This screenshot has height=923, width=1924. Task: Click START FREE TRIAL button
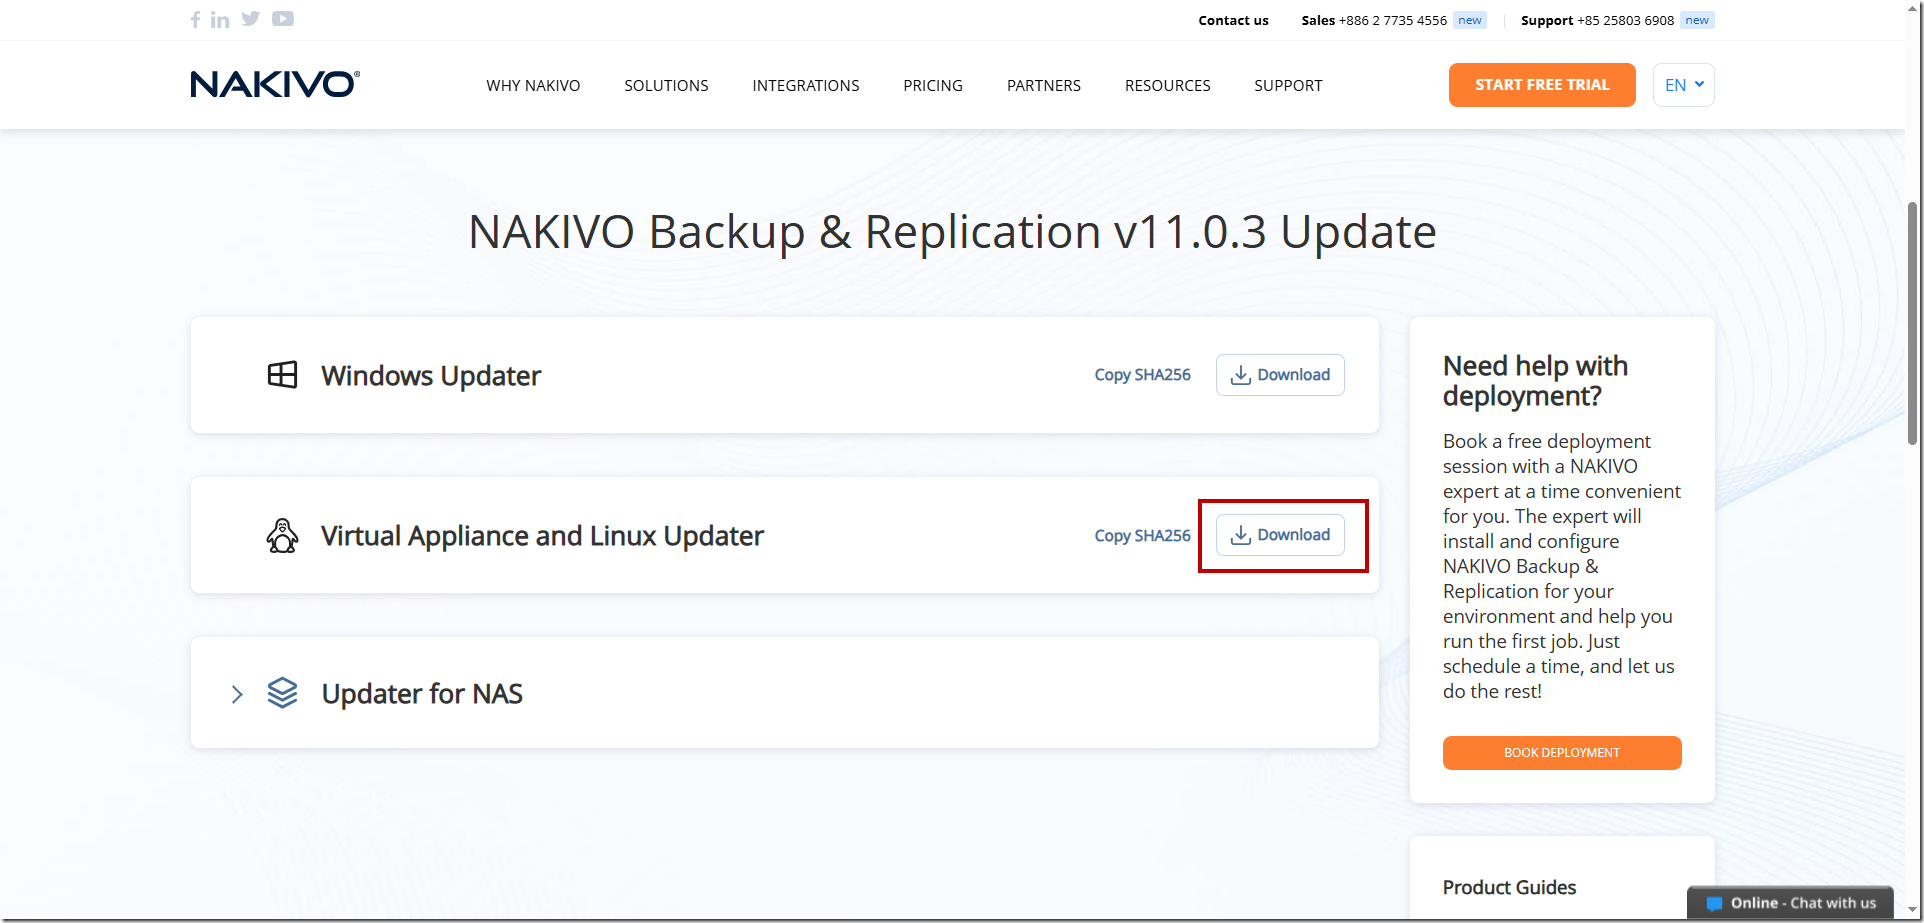coord(1542,85)
